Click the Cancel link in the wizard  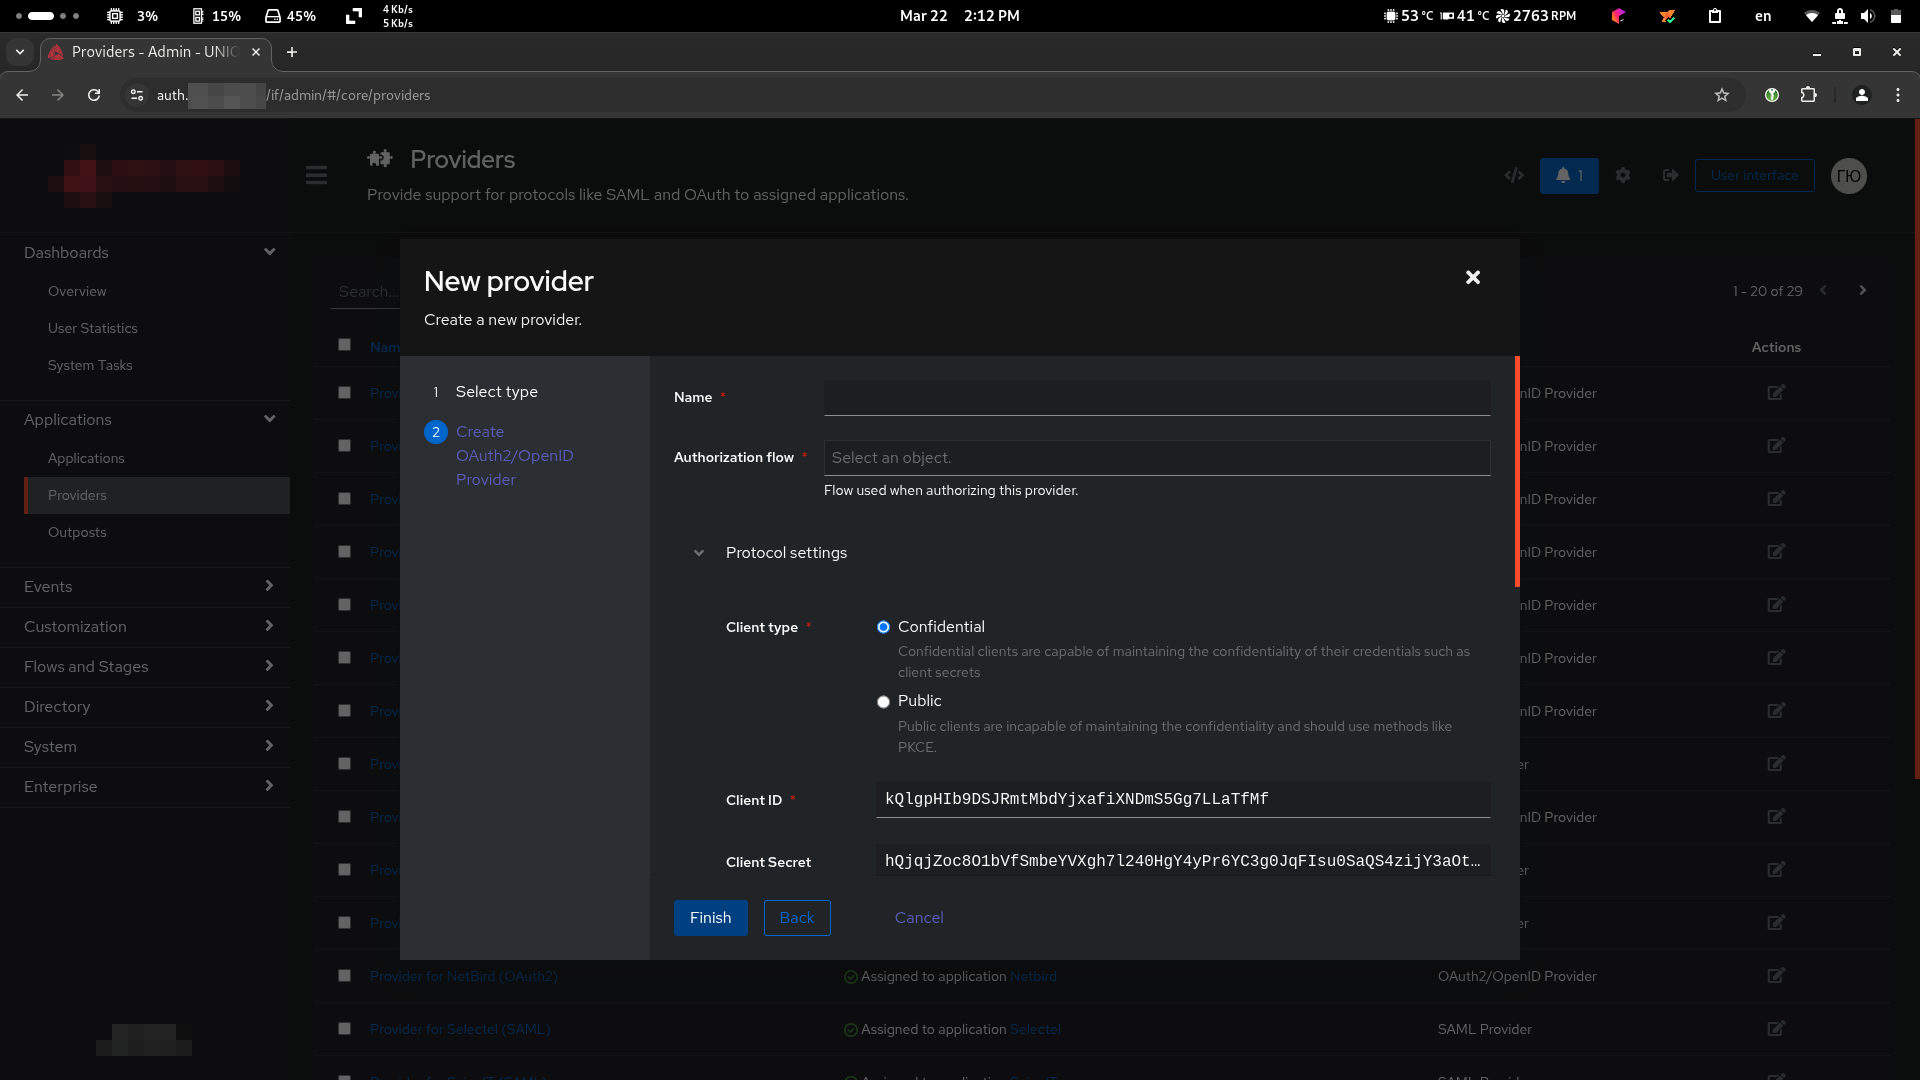point(918,918)
